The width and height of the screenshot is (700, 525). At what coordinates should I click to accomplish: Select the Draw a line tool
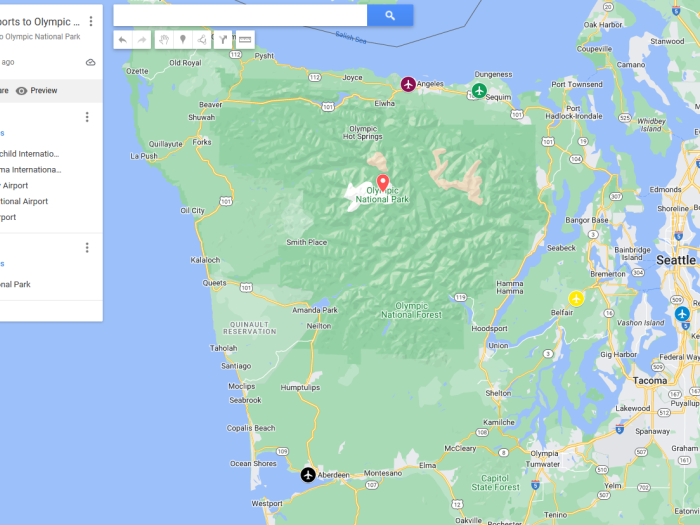(x=201, y=40)
